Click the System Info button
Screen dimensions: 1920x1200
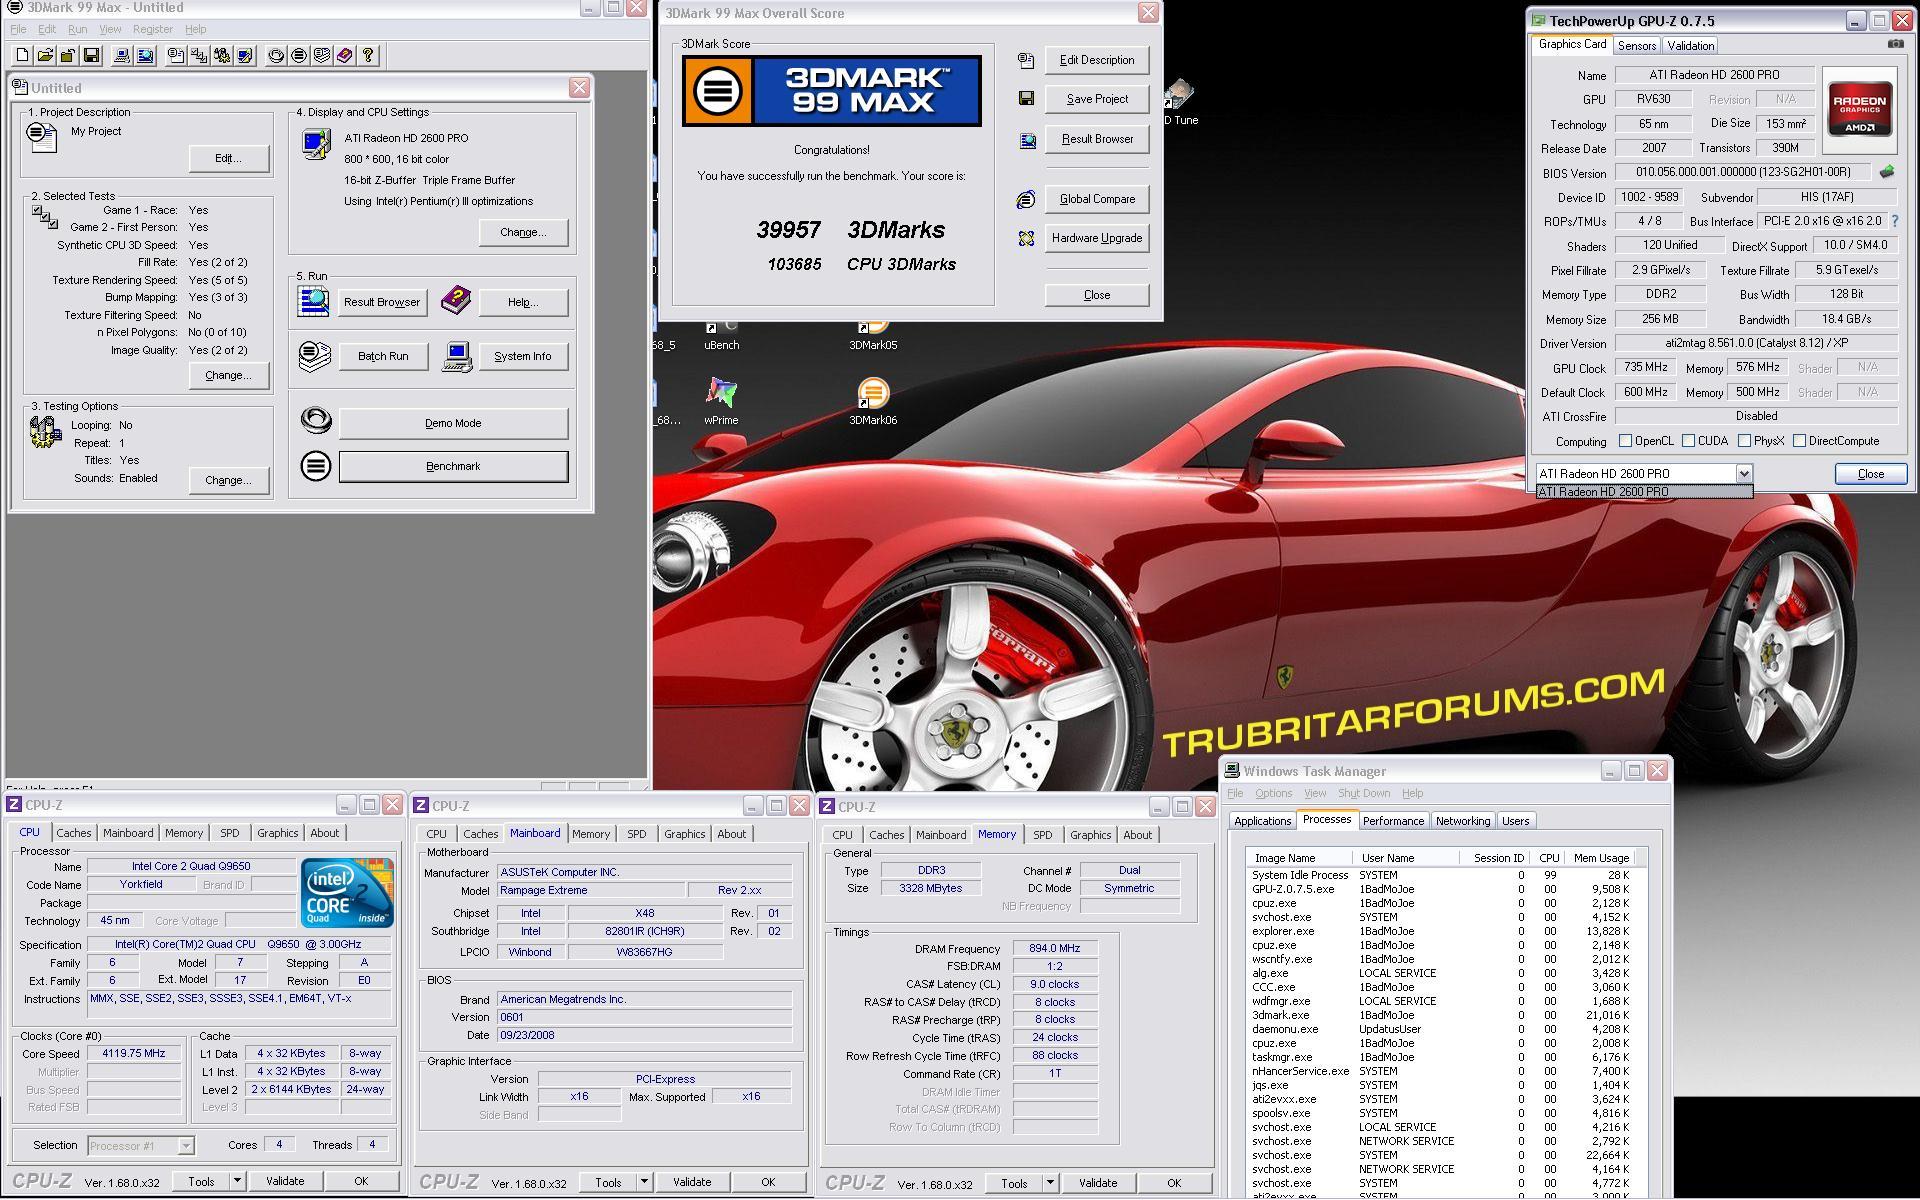pyautogui.click(x=522, y=356)
